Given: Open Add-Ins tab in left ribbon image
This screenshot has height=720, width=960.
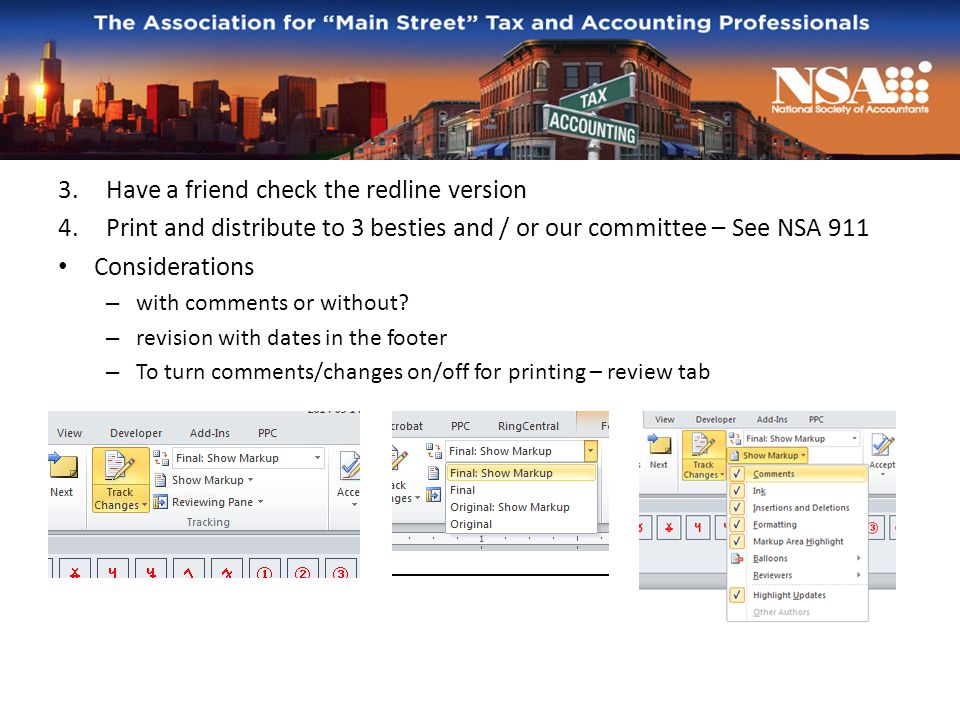Looking at the screenshot, I should (210, 433).
